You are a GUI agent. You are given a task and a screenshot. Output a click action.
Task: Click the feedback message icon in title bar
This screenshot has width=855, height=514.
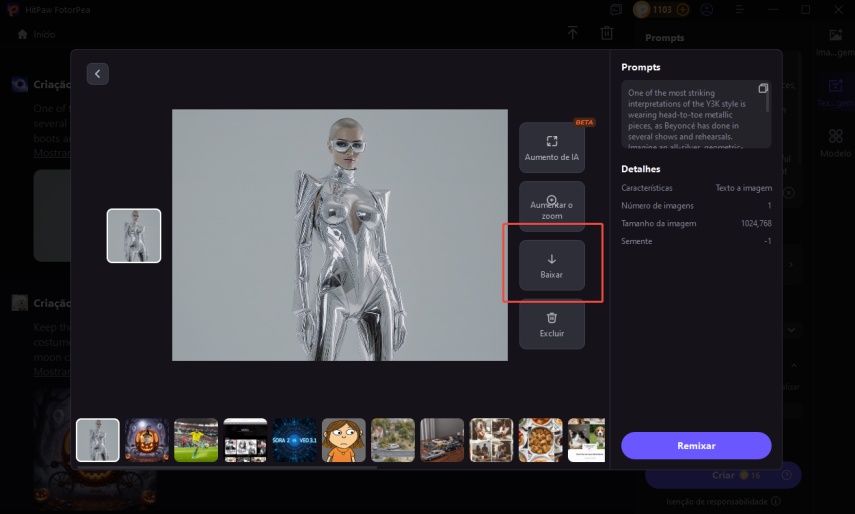[x=616, y=10]
